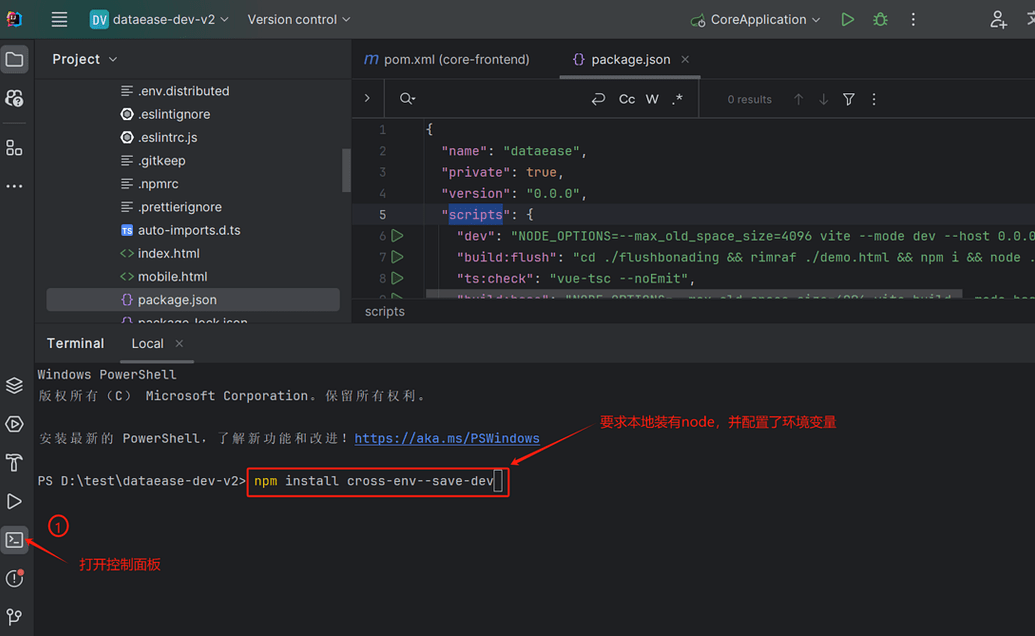Switch to the pom.xml (core-frontend) tab

pos(447,59)
